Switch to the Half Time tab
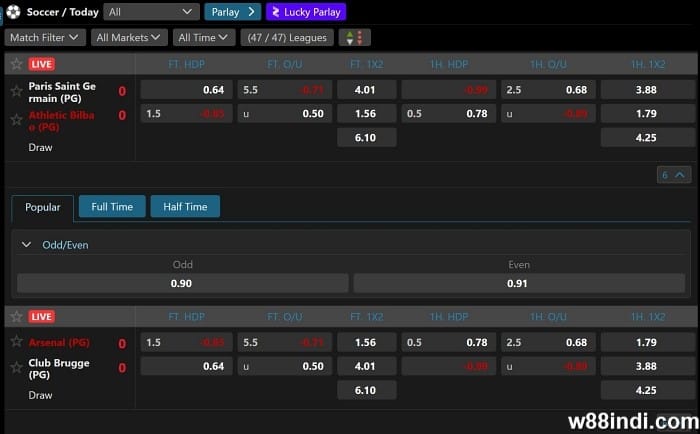Screen dimensions: 700x434 click(185, 206)
